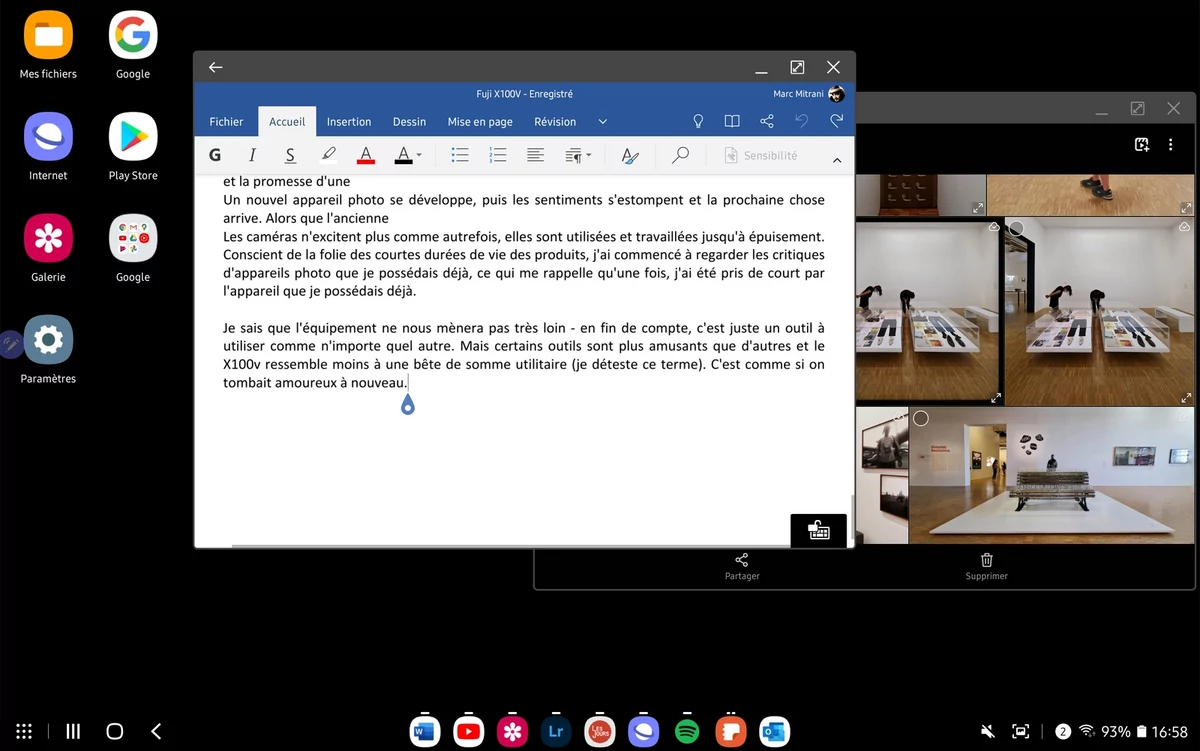Switch to the Dessin tab
The image size is (1200, 751).
[409, 122]
